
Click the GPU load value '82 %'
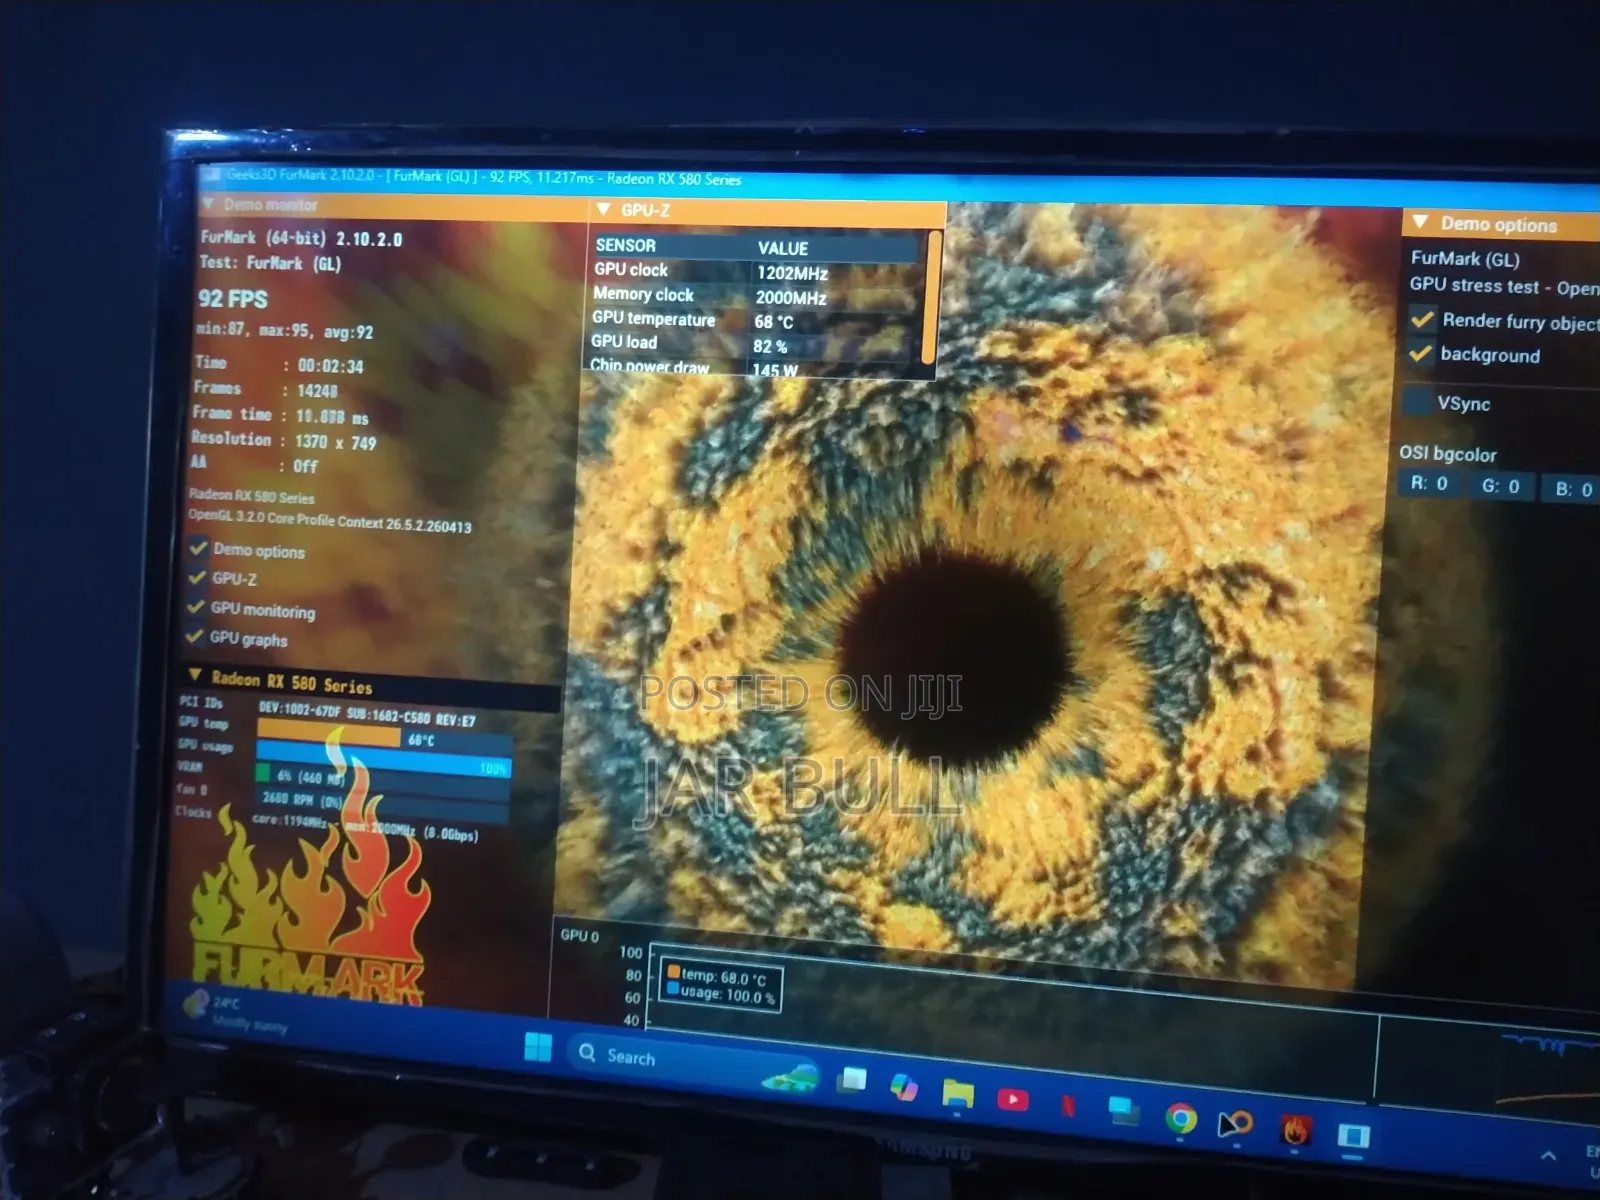[x=770, y=346]
